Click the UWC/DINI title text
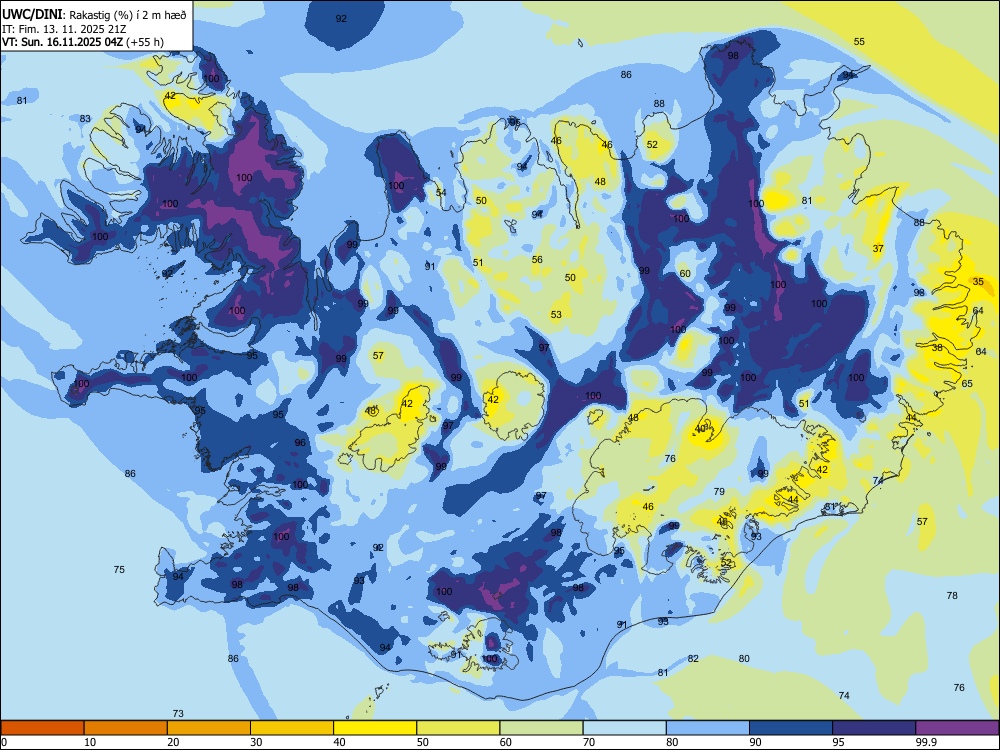Image resolution: width=1000 pixels, height=750 pixels. pyautogui.click(x=32, y=15)
